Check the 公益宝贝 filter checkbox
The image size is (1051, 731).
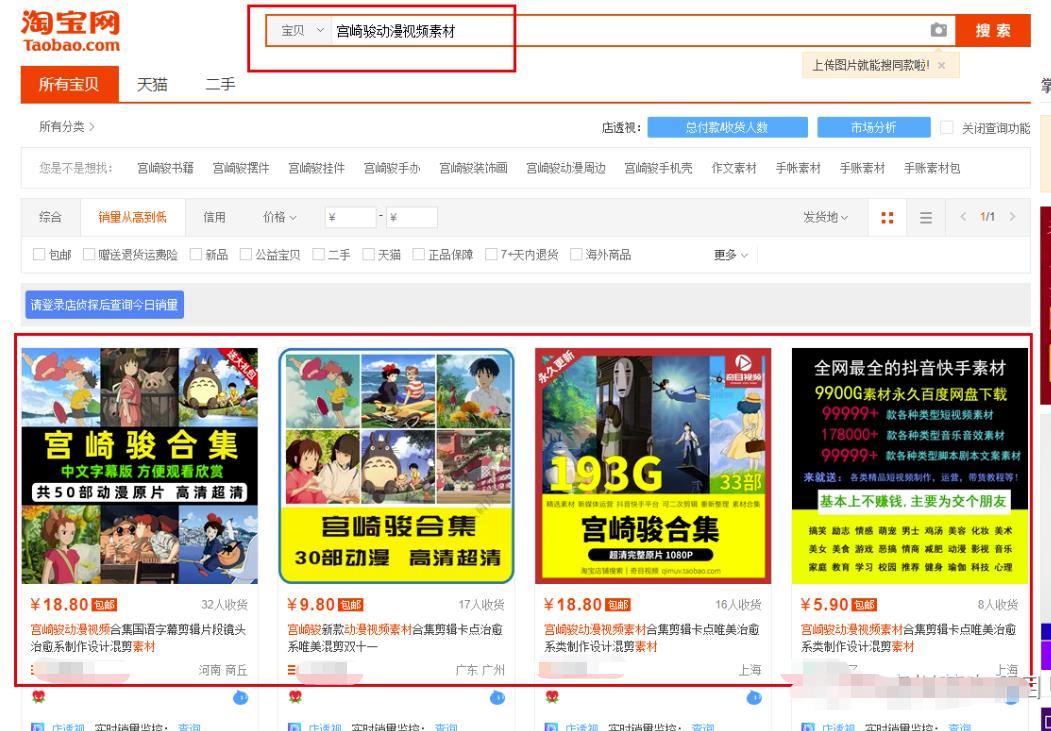(x=245, y=255)
